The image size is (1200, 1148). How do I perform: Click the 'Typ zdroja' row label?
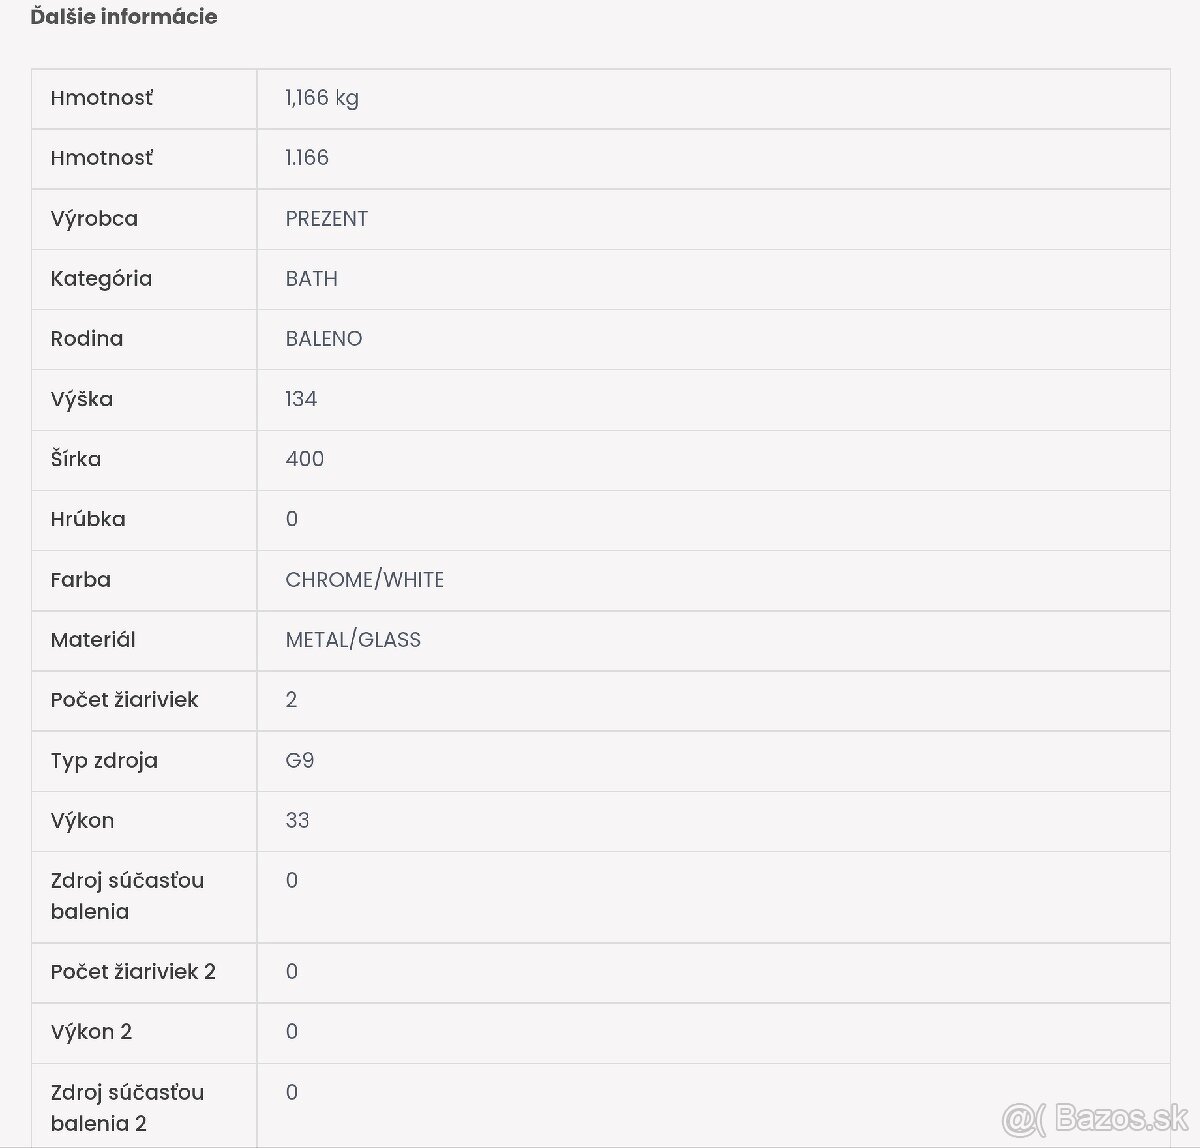104,760
